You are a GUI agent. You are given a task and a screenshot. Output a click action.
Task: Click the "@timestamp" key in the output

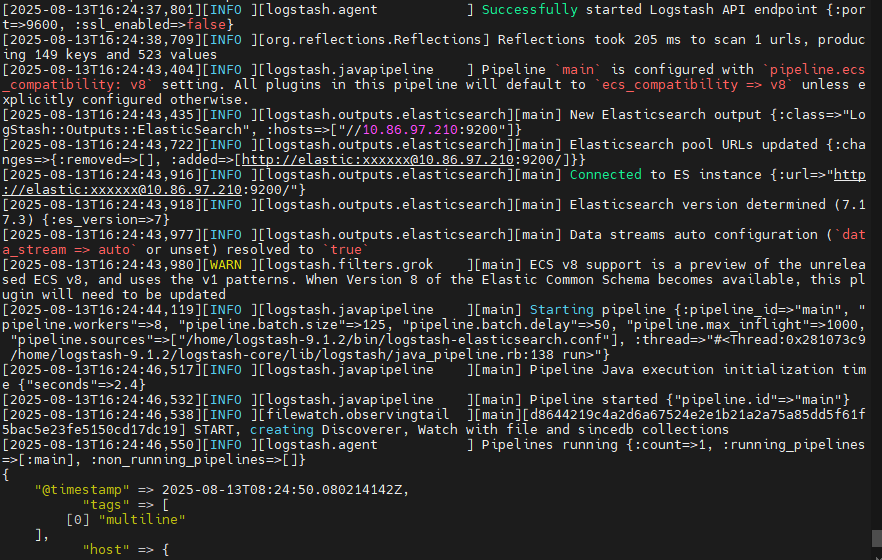(82, 490)
